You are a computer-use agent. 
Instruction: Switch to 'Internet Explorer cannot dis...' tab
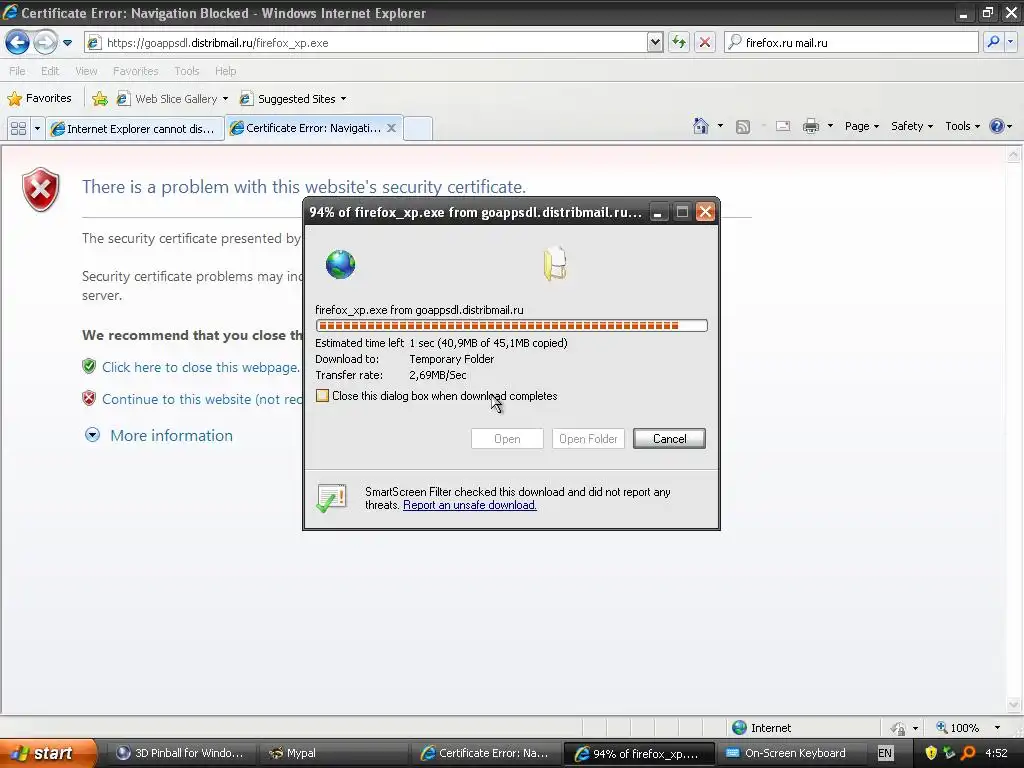135,129
